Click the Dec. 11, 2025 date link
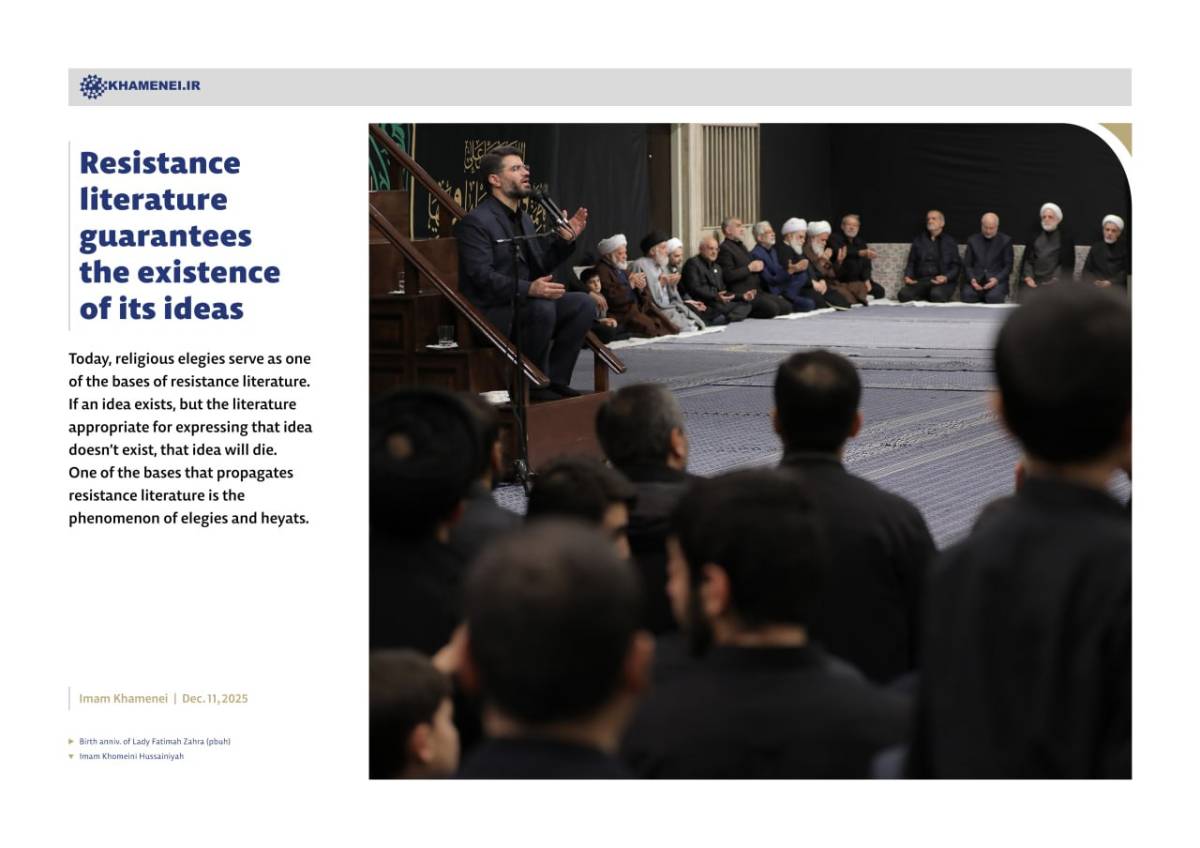Viewport: 1200px width, 848px height. pyautogui.click(x=215, y=698)
